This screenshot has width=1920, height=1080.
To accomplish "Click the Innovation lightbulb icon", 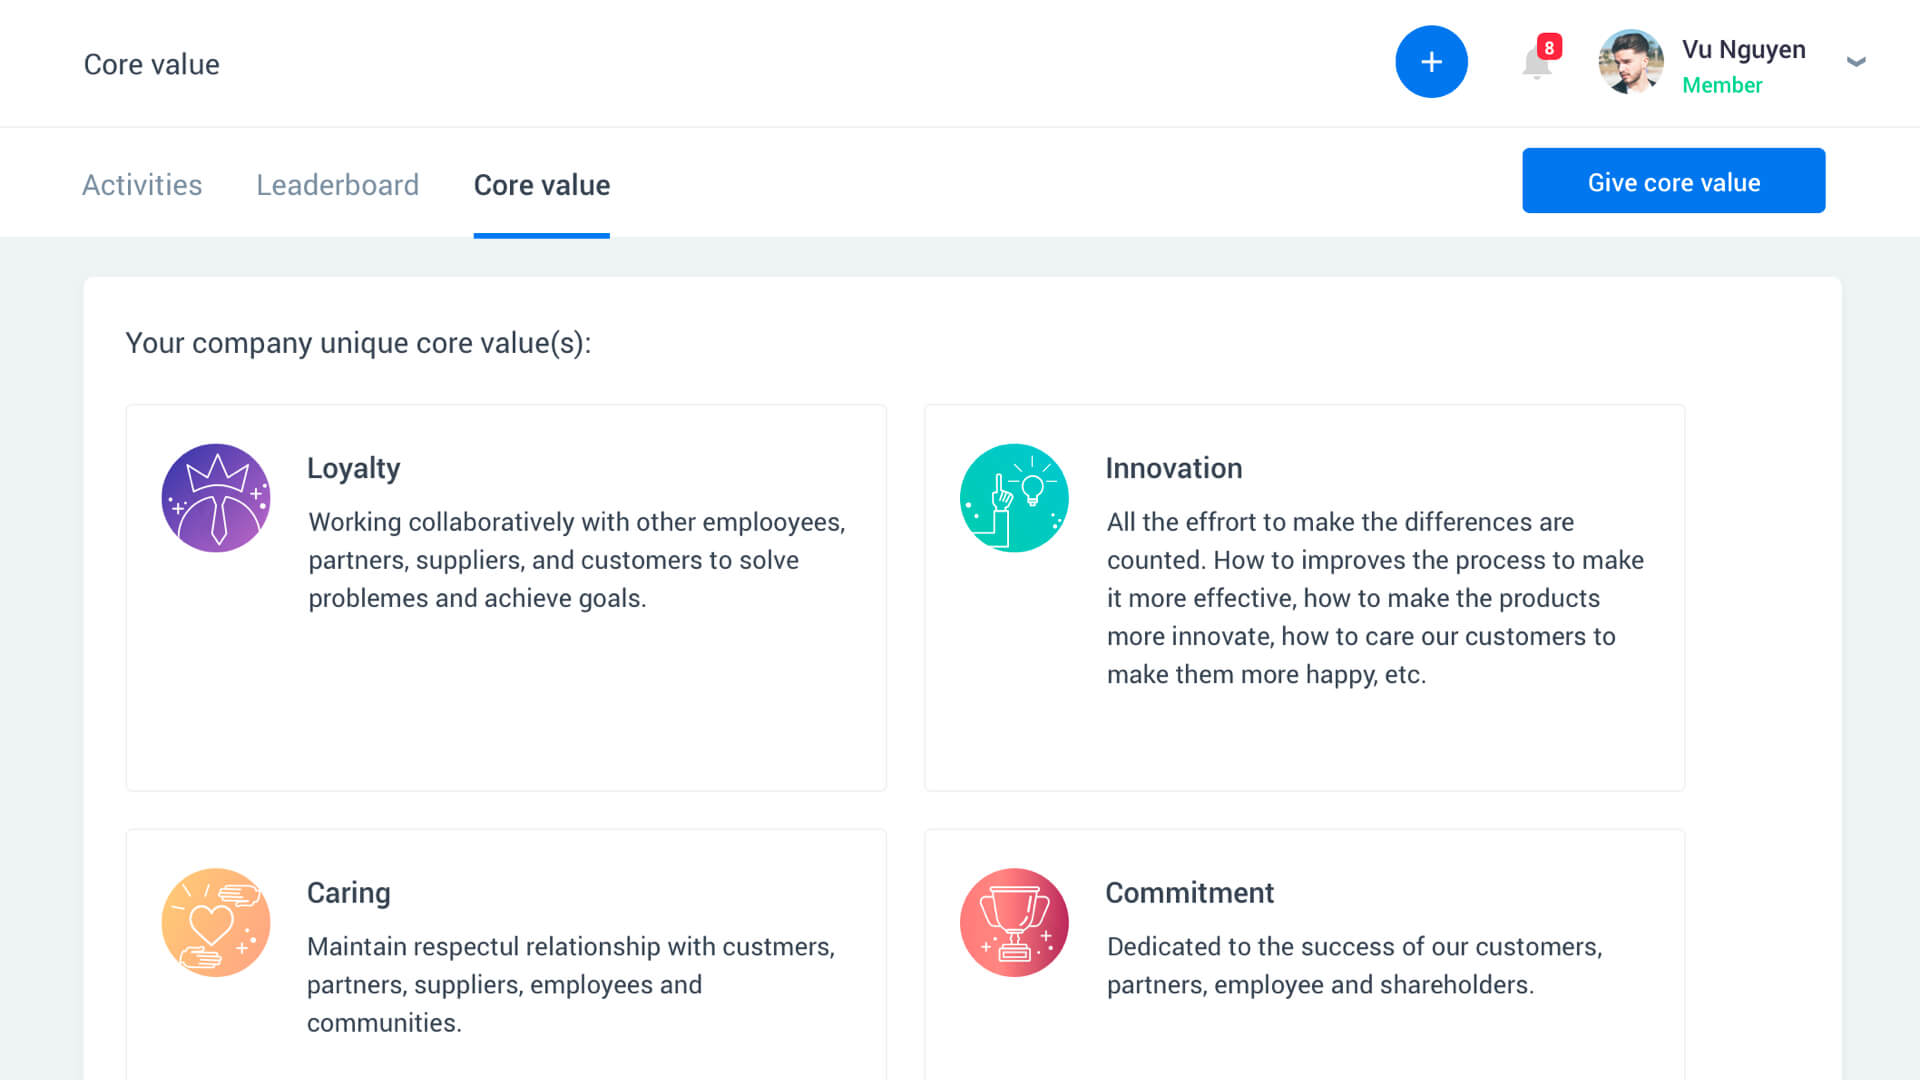I will [x=1014, y=498].
